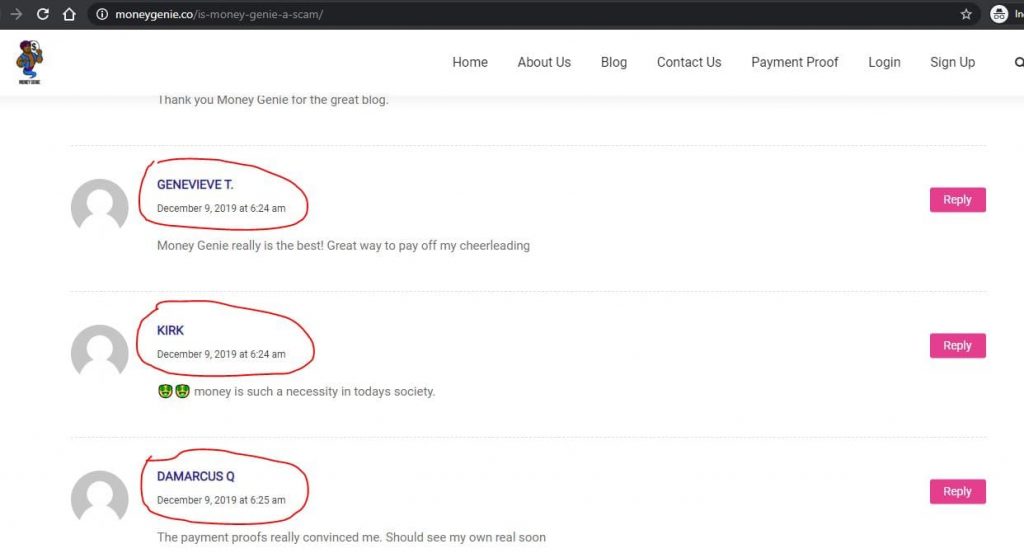Open the About Us page
Screen dimensions: 1024x558
click(544, 62)
